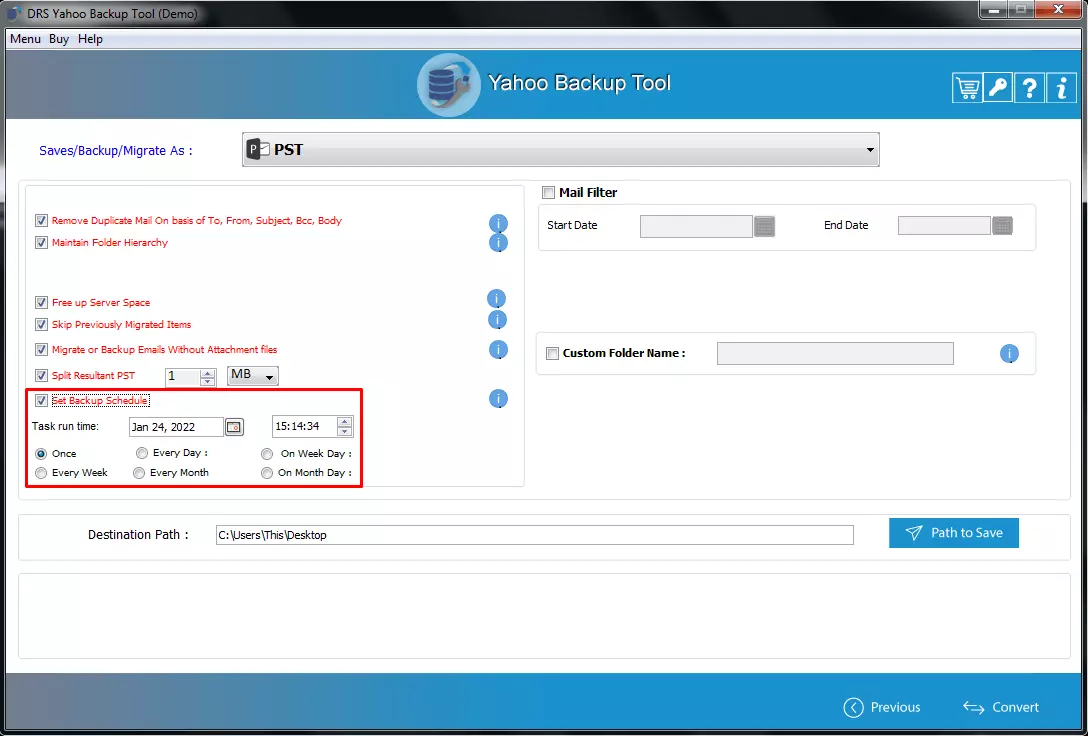Decrease the task run time value
This screenshot has height=736, width=1088.
click(x=344, y=431)
